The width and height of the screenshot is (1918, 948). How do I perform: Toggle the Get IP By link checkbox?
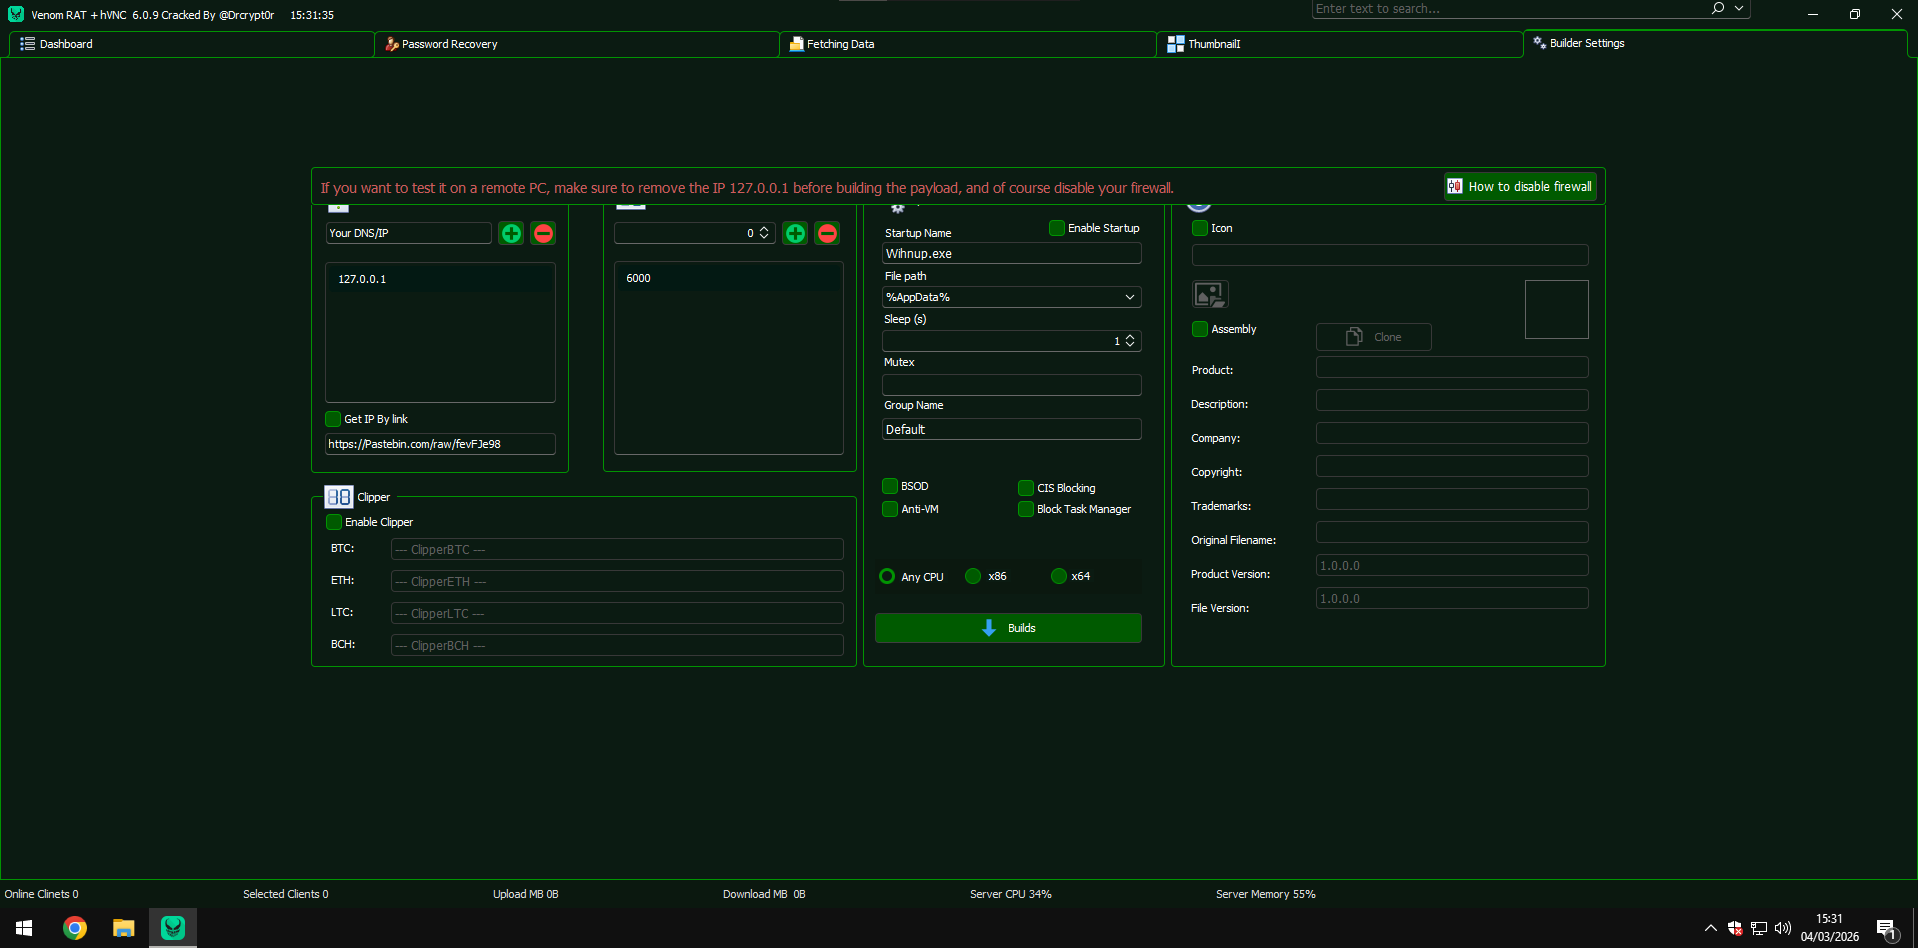coord(333,419)
